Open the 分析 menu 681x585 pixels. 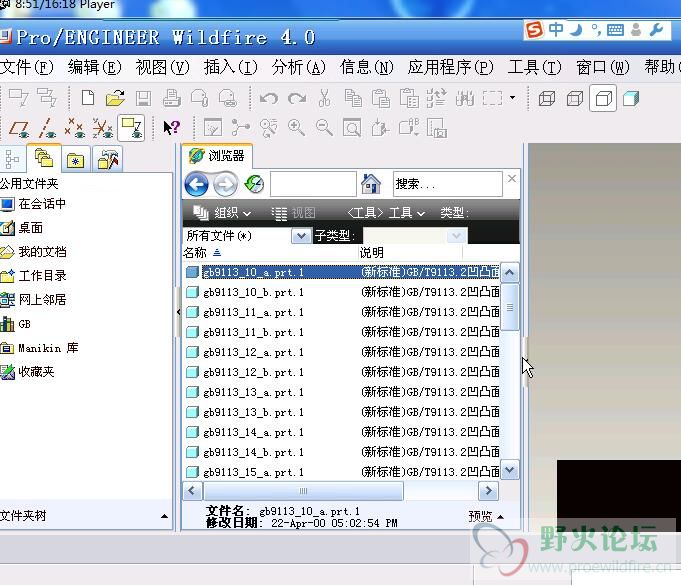tap(298, 67)
